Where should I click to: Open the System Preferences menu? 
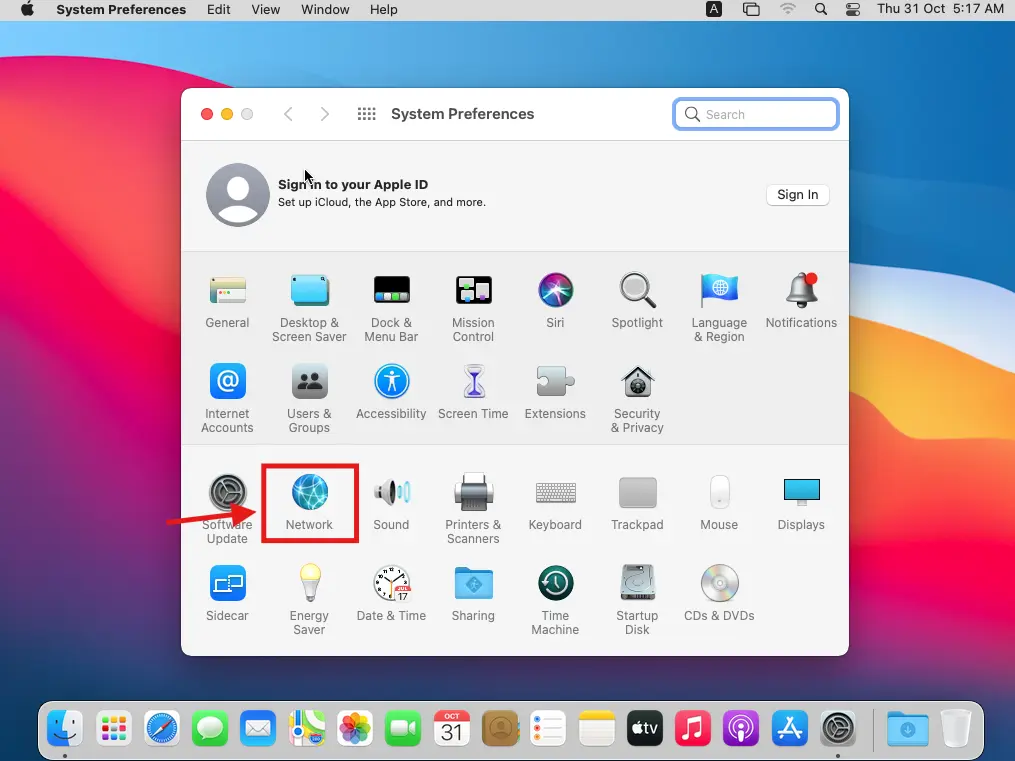pos(121,10)
